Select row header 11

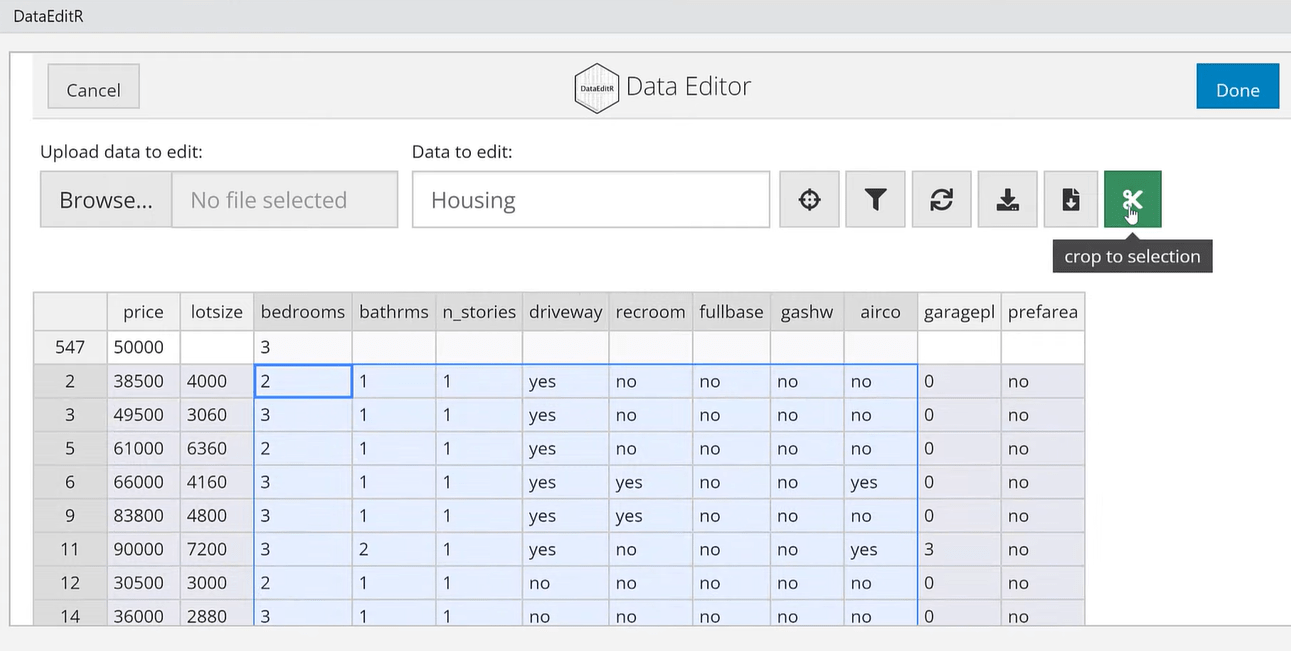pyautogui.click(x=71, y=549)
